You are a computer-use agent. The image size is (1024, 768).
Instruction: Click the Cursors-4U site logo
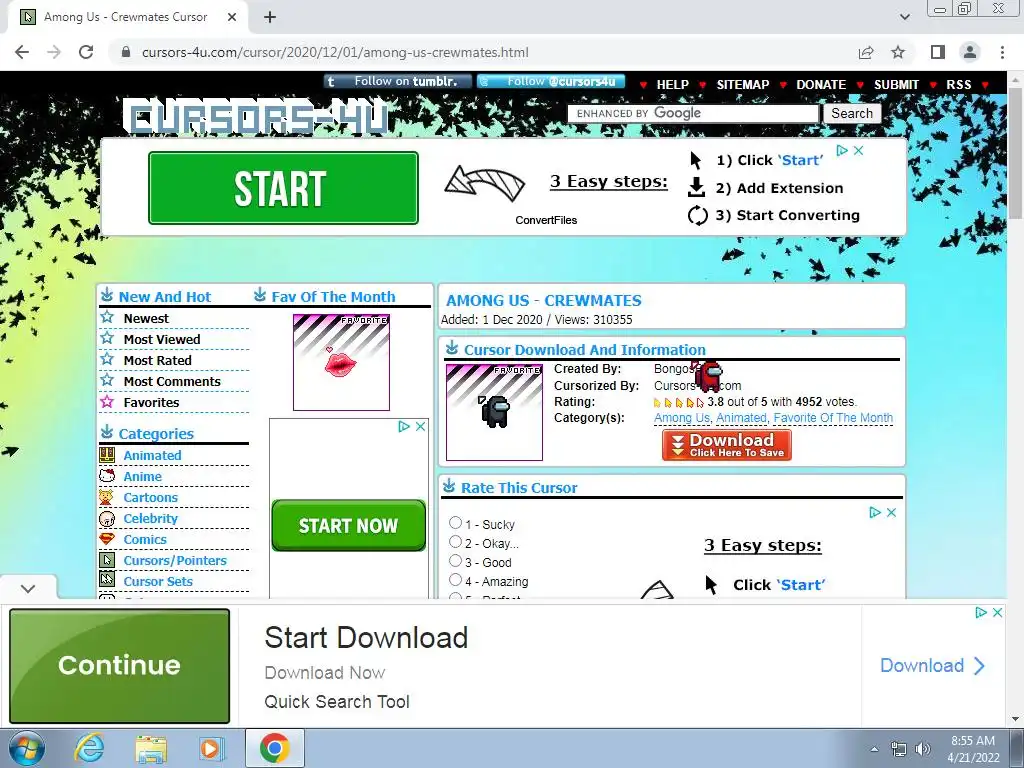tap(255, 117)
